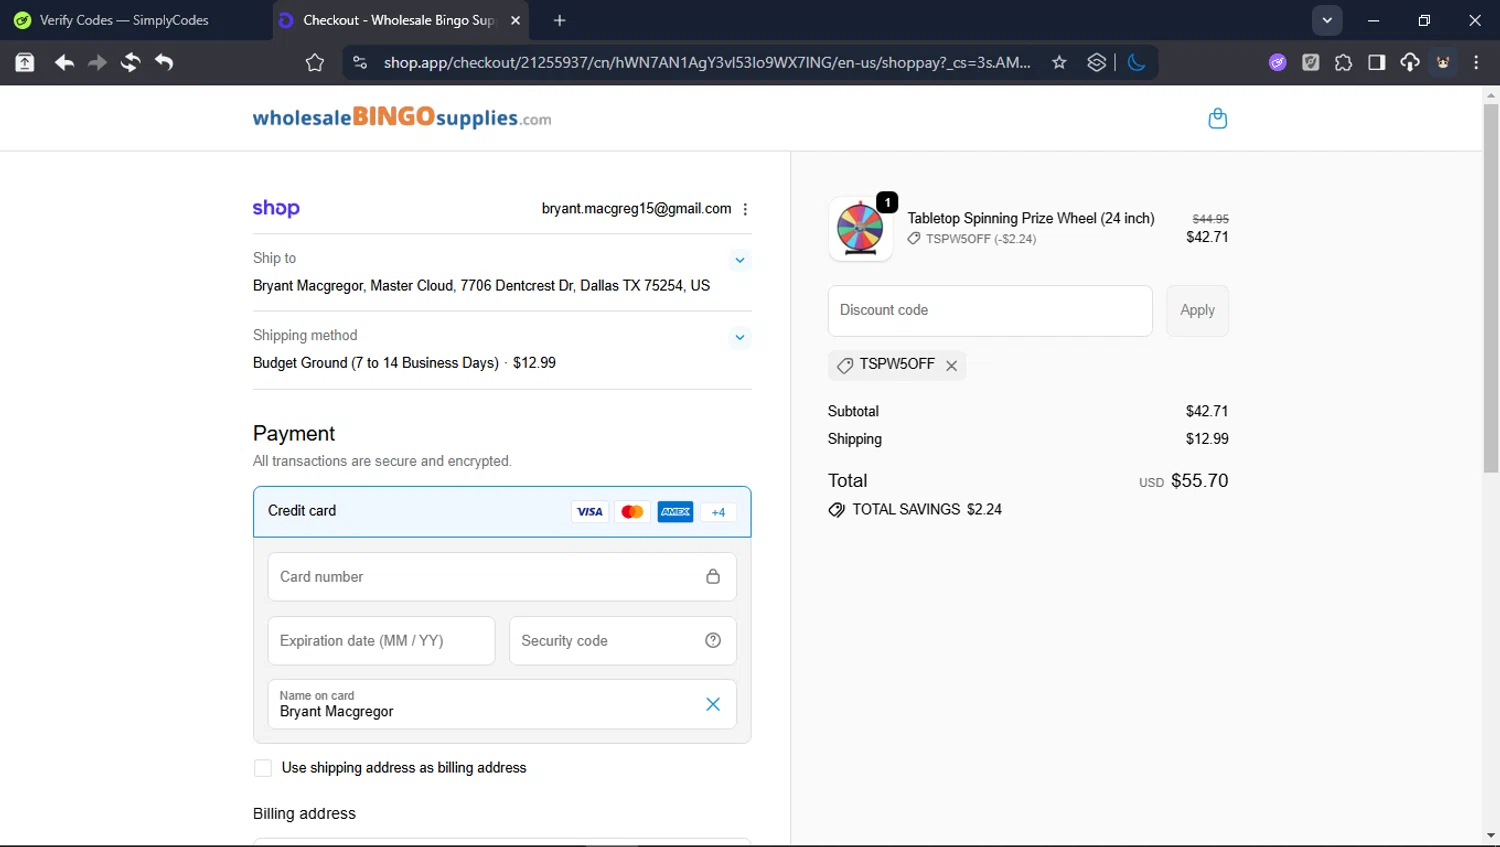Click the email bryant.macgreg15@gmail.com

click(x=636, y=209)
